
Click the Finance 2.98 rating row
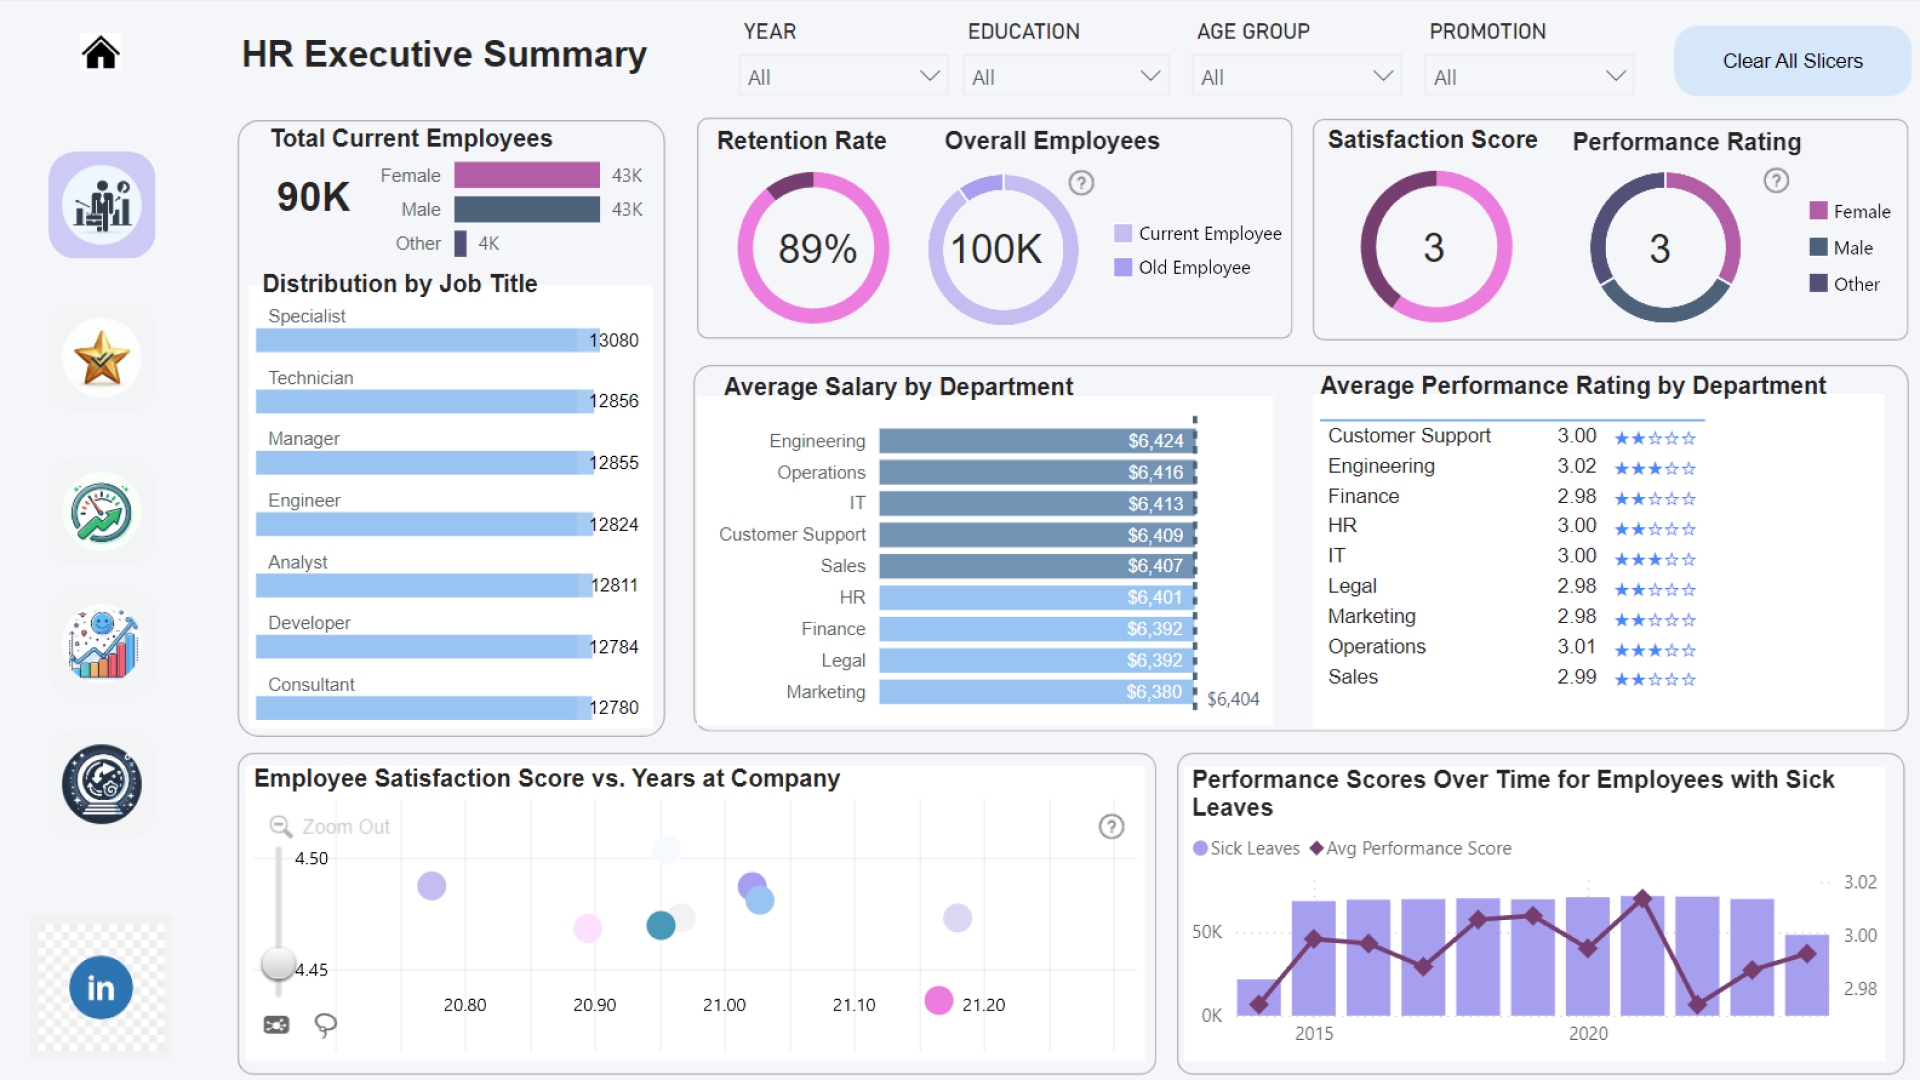1512,496
